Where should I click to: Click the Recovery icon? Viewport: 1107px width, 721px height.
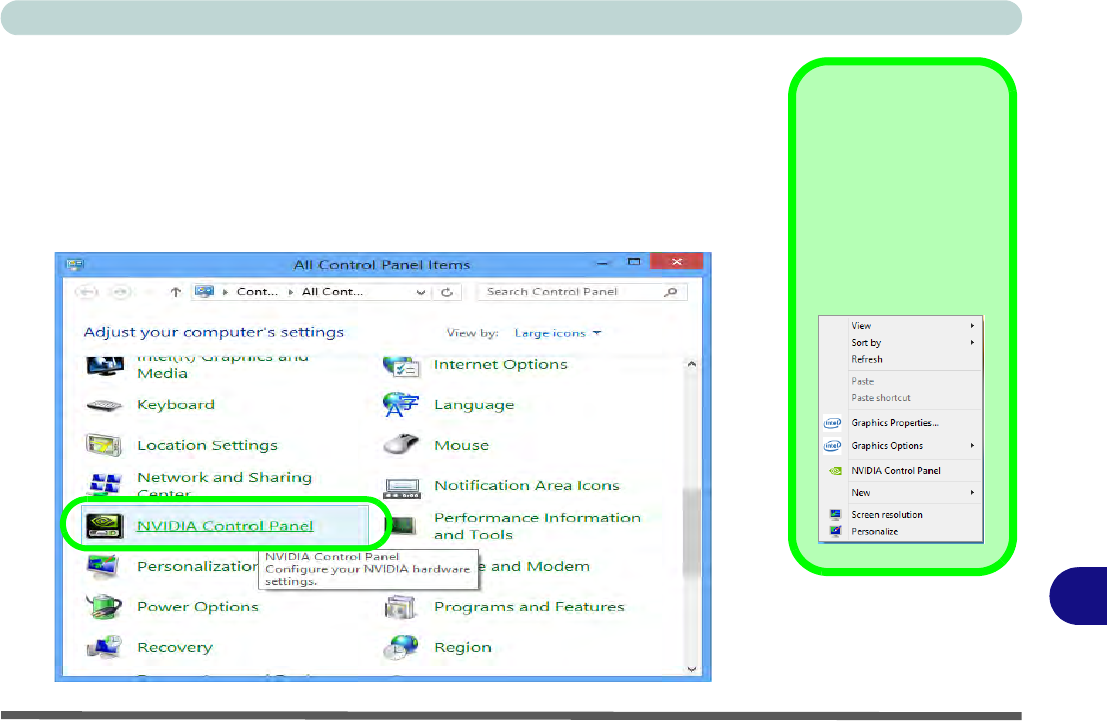point(104,647)
